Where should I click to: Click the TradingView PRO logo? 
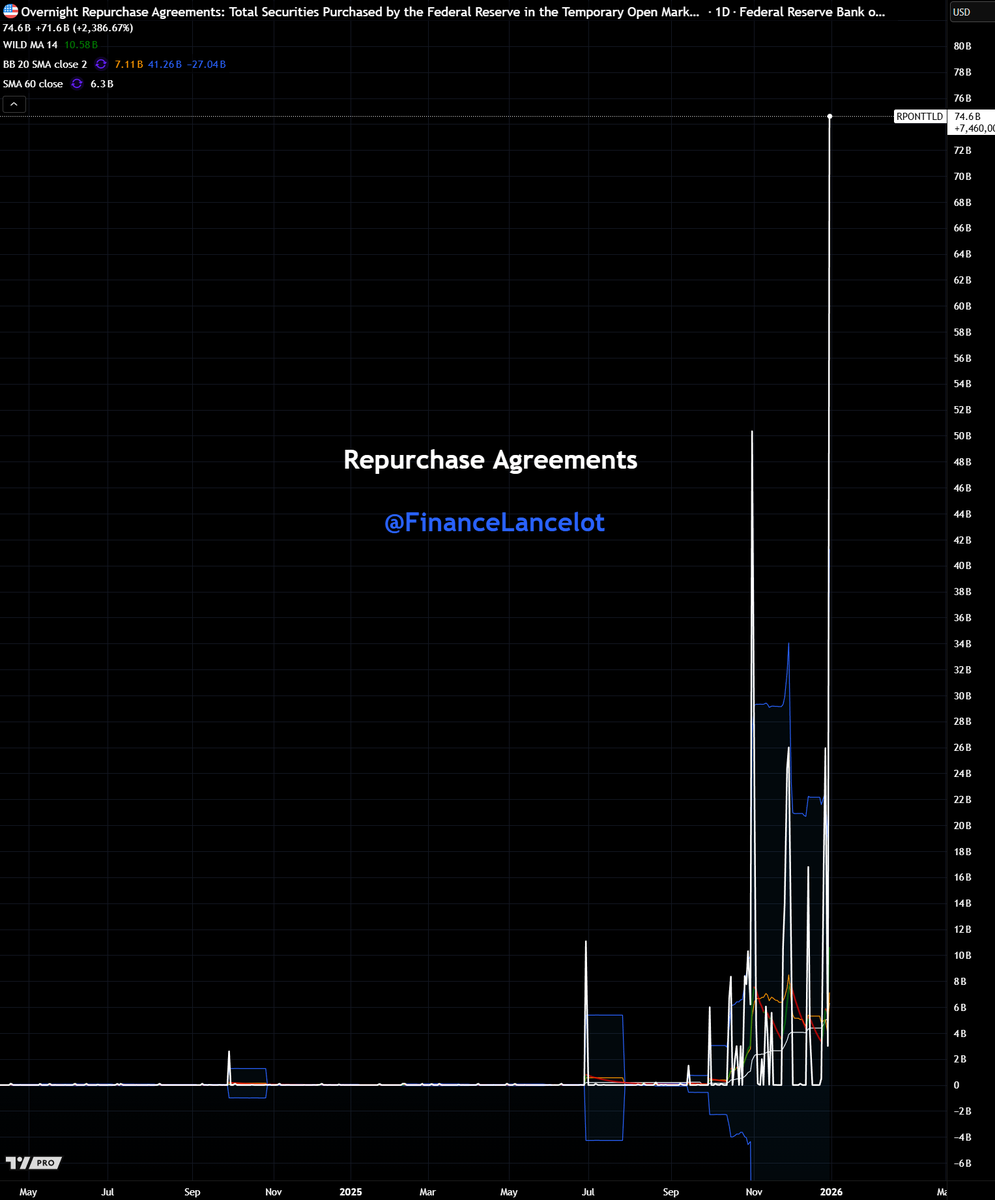pos(34,1163)
